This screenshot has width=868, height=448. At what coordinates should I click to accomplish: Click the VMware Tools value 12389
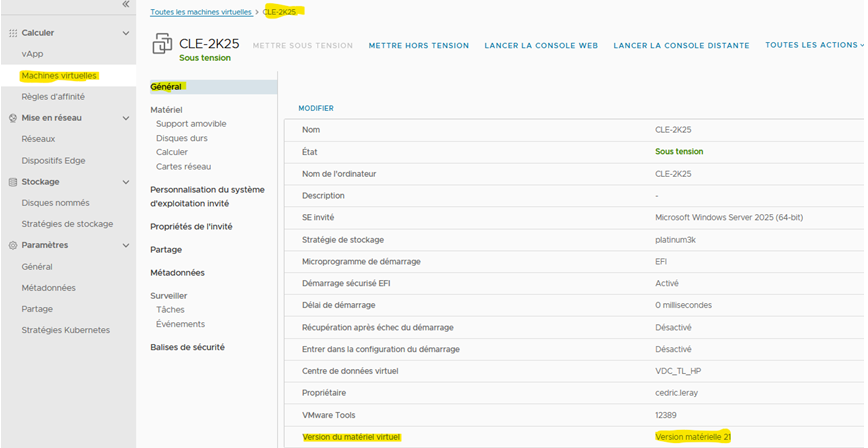(x=666, y=415)
